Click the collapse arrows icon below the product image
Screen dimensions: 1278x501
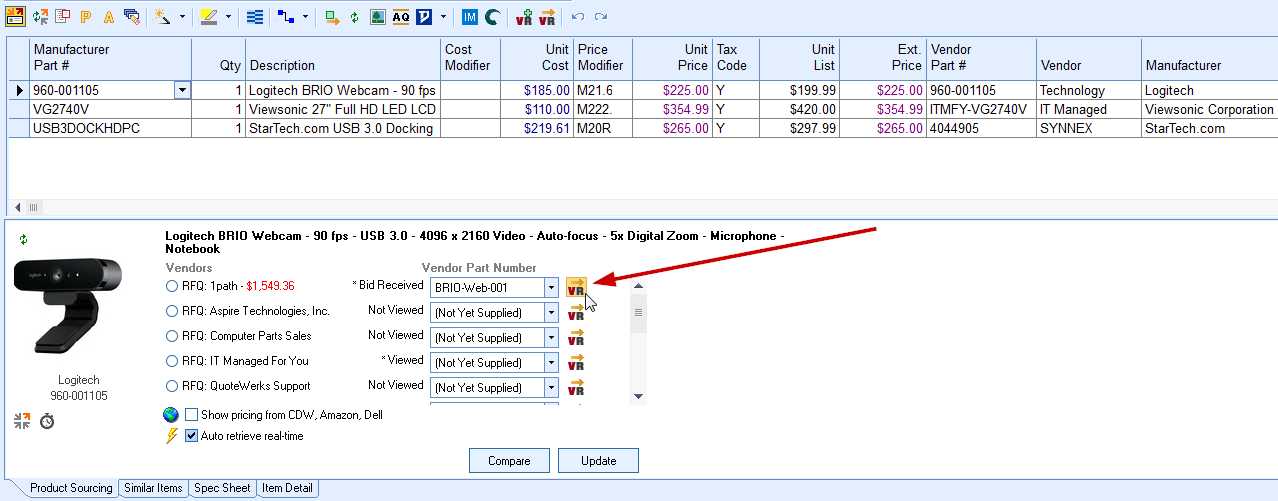pos(22,421)
